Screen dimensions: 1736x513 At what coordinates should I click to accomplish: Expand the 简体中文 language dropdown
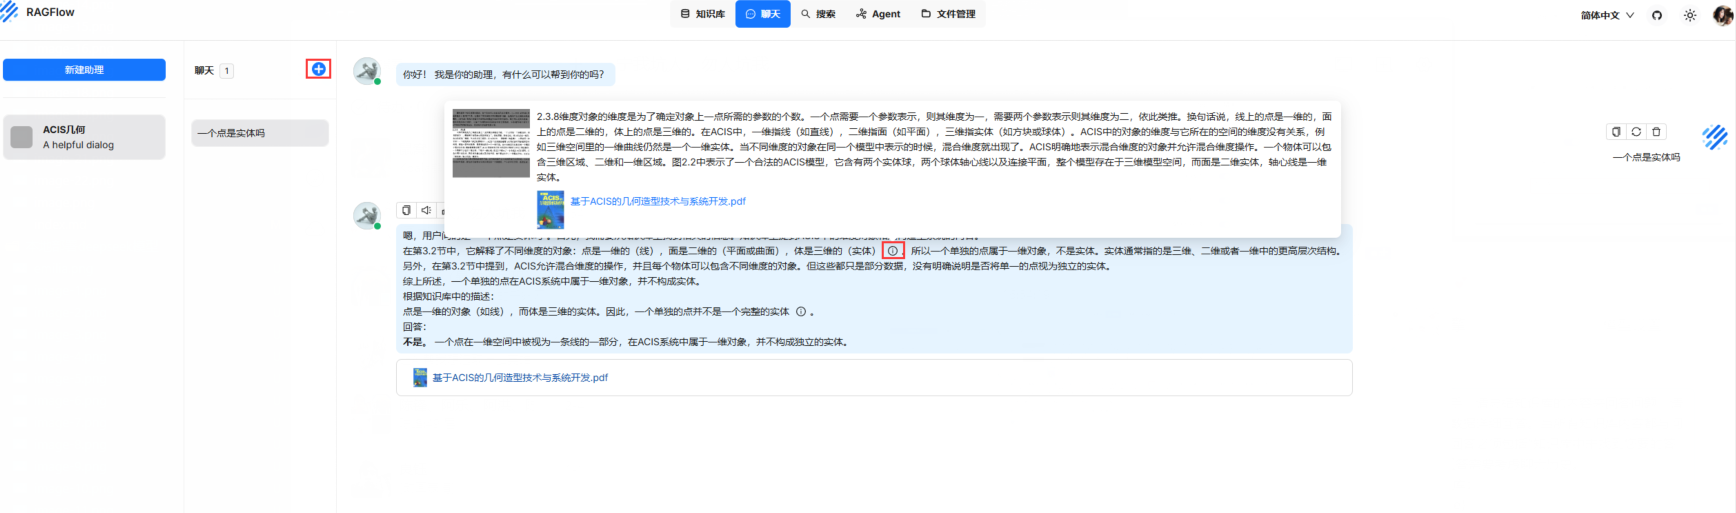[x=1607, y=15]
